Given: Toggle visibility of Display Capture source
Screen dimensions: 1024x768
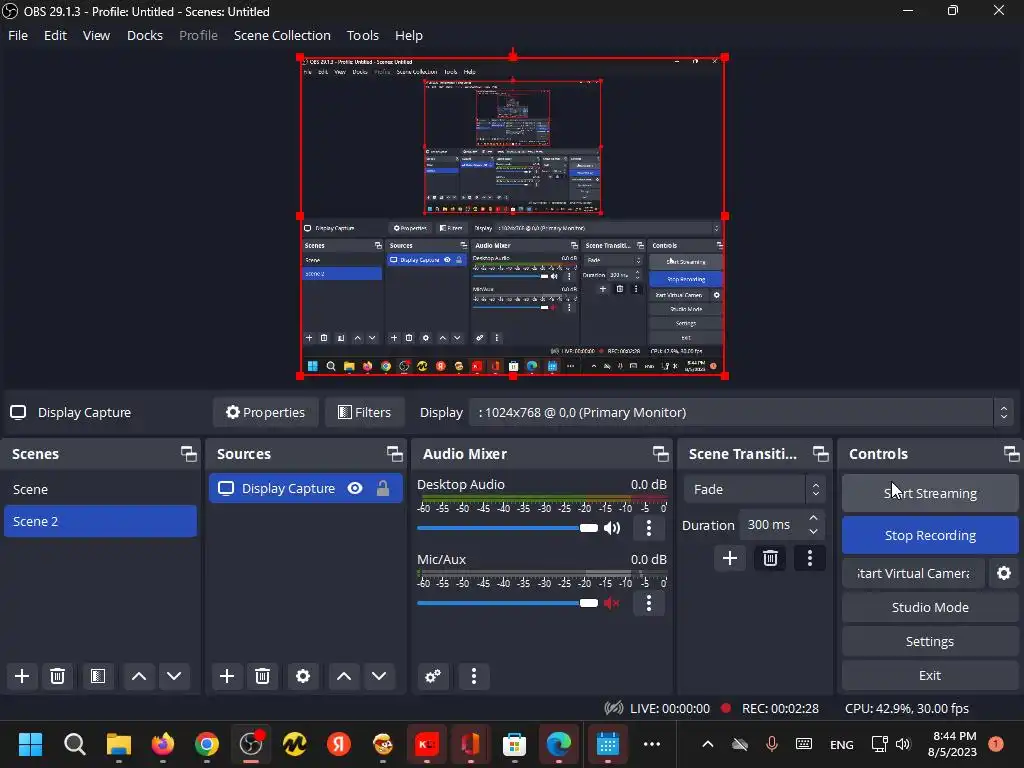Looking at the screenshot, I should (355, 488).
